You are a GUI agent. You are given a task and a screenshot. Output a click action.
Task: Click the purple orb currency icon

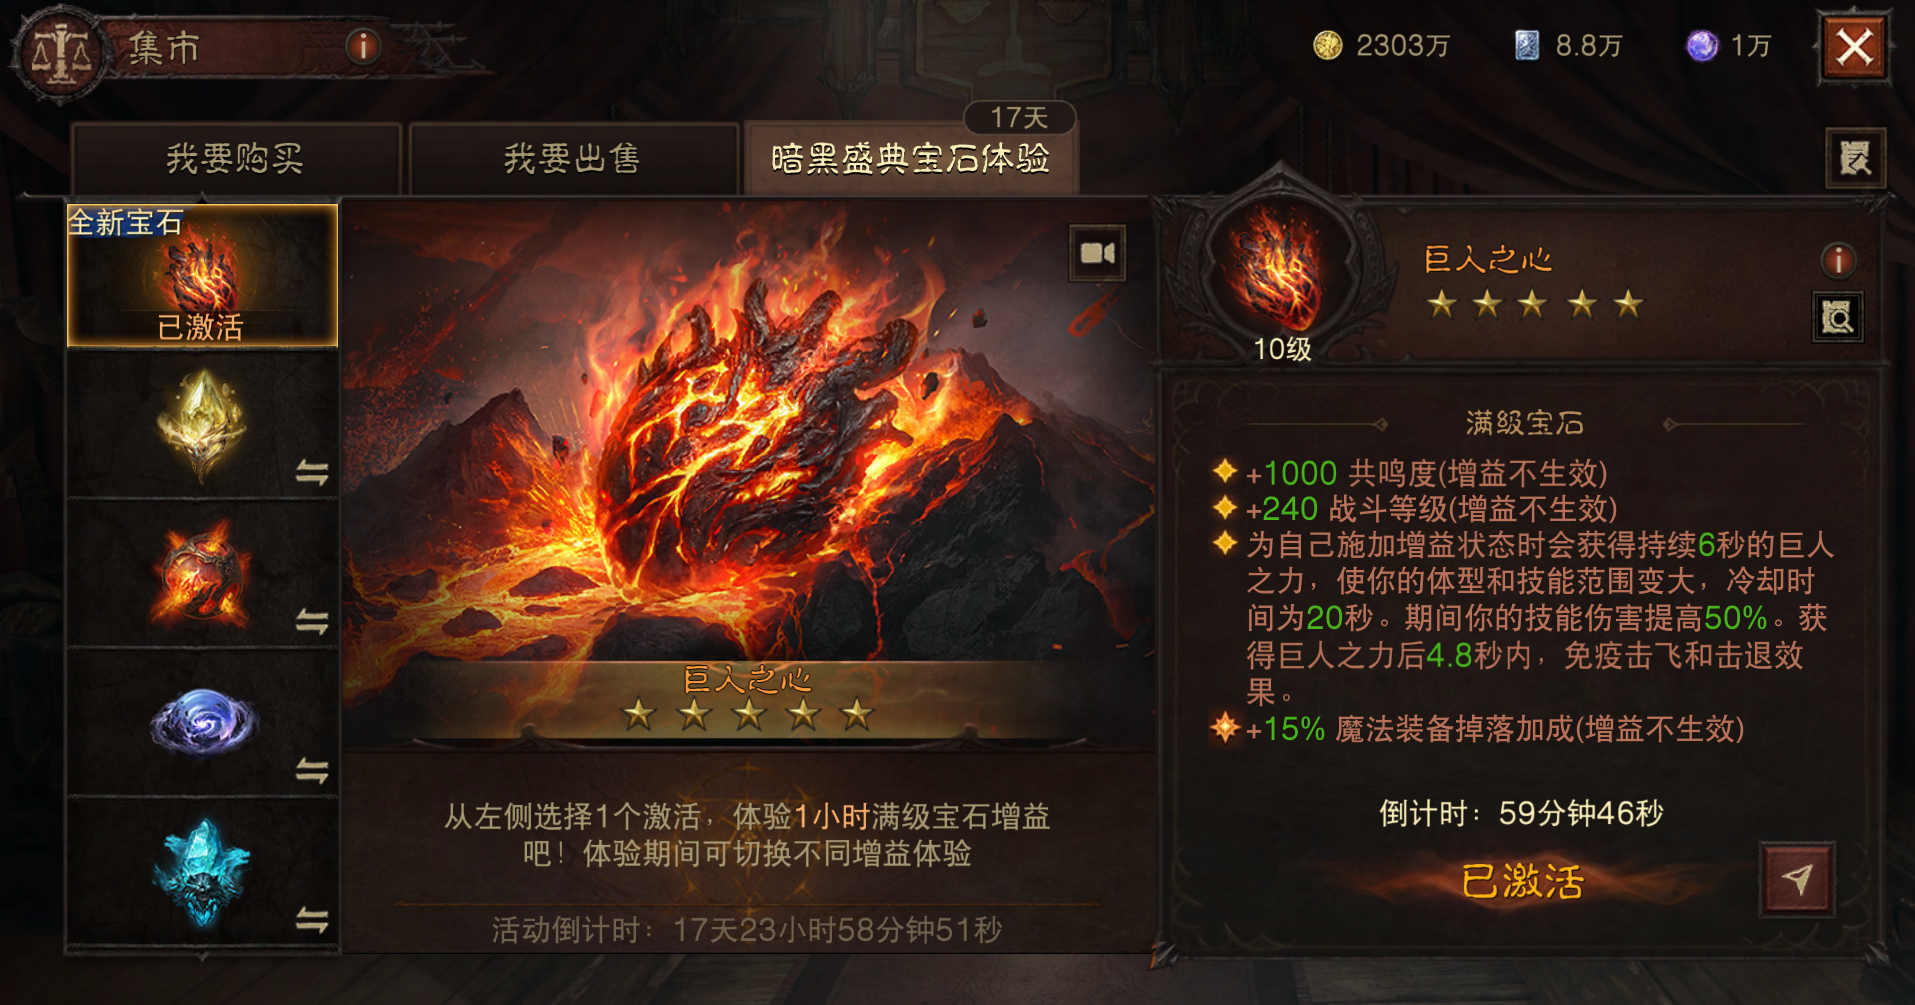pyautogui.click(x=1701, y=45)
